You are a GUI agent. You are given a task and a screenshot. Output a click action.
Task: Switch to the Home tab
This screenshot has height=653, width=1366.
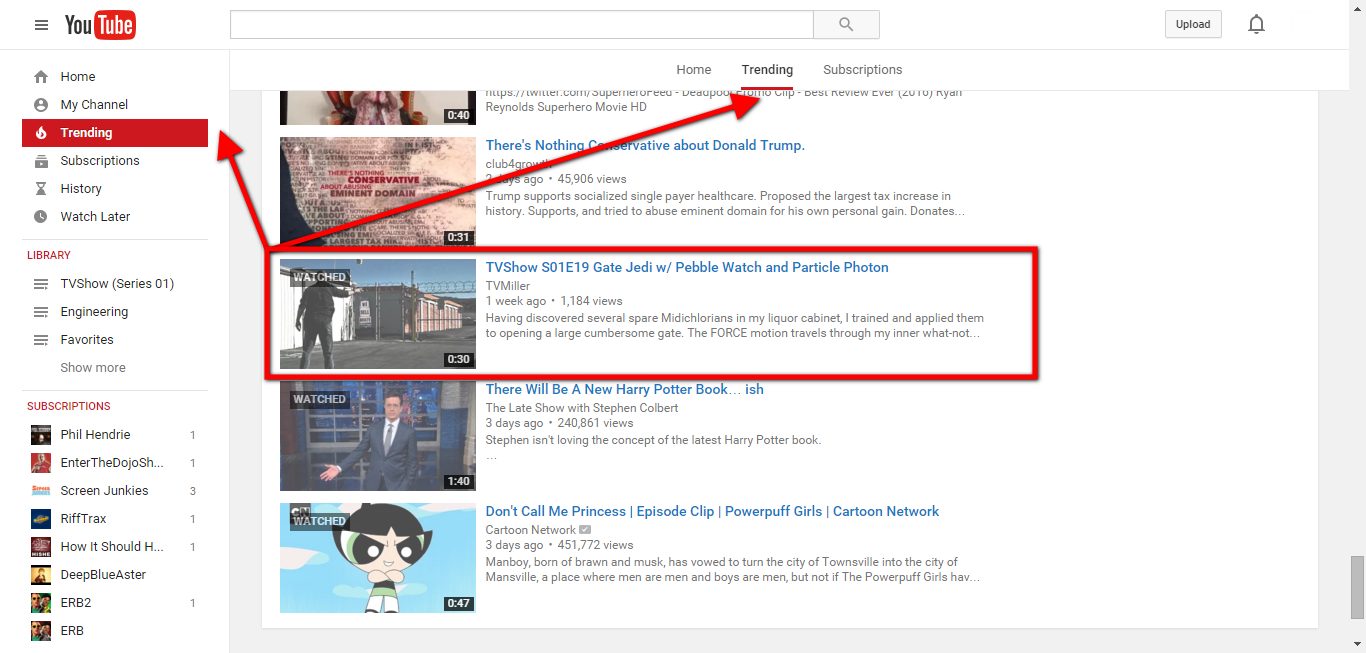pyautogui.click(x=694, y=70)
